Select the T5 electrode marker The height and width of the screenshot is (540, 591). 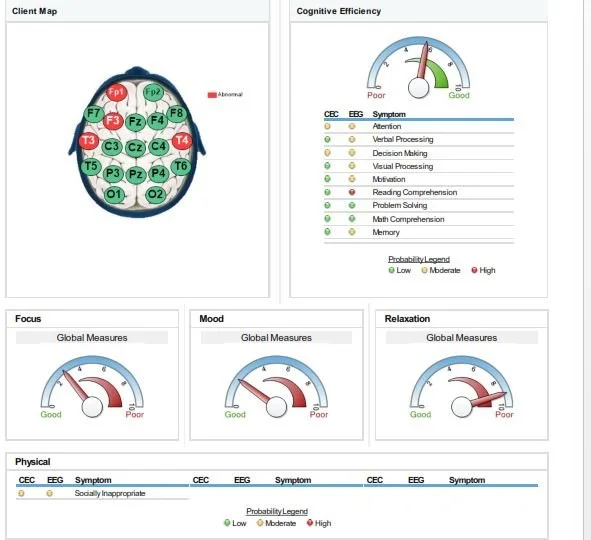[x=91, y=166]
